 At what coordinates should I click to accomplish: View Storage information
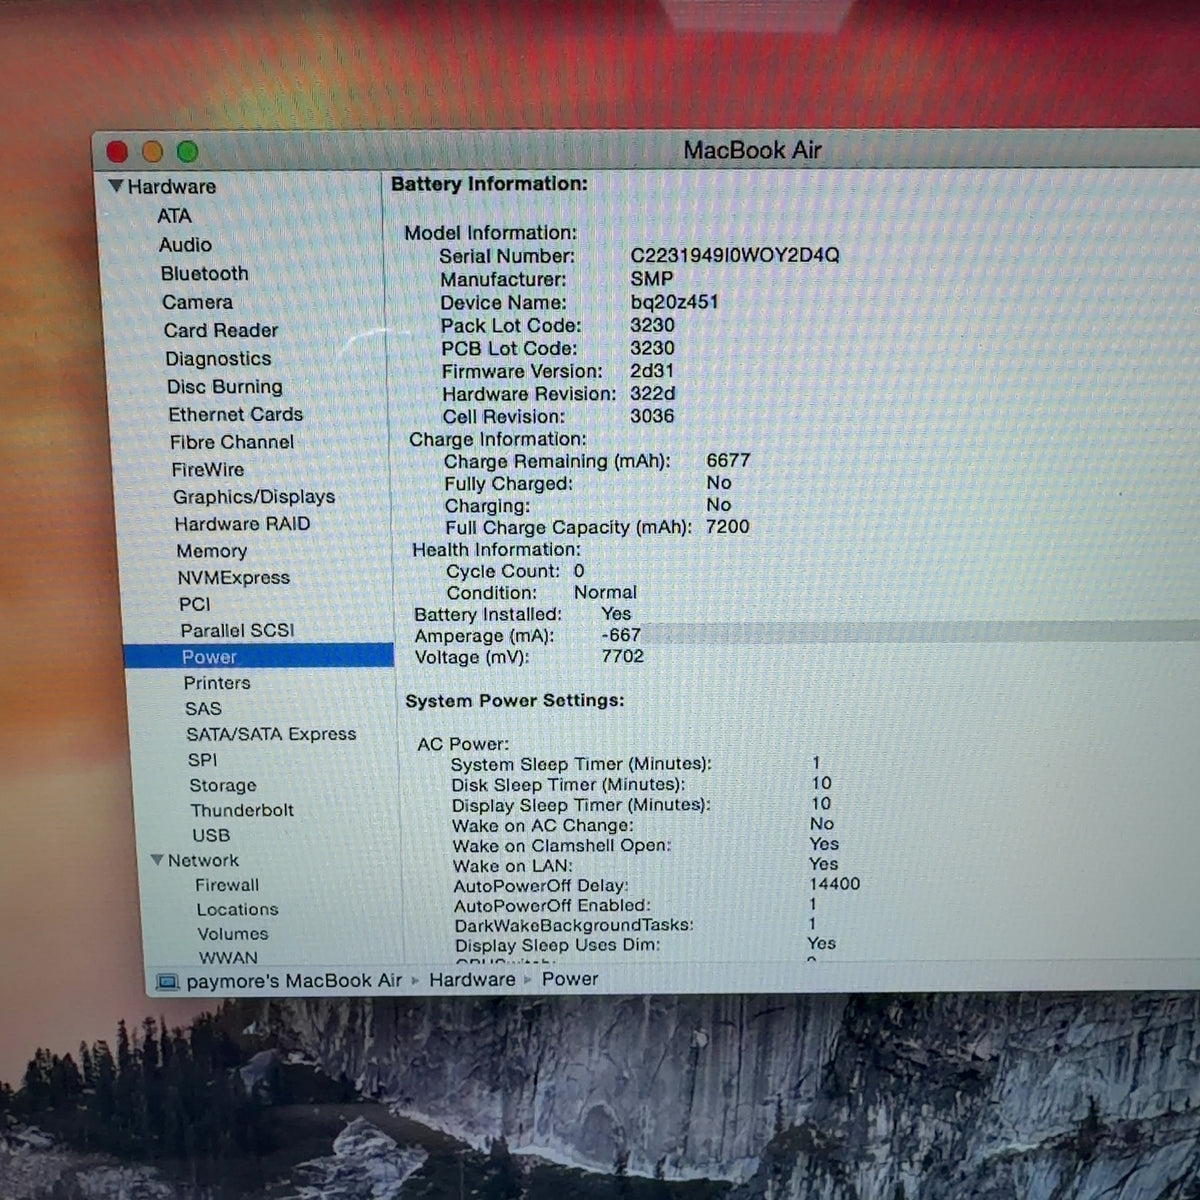(223, 786)
